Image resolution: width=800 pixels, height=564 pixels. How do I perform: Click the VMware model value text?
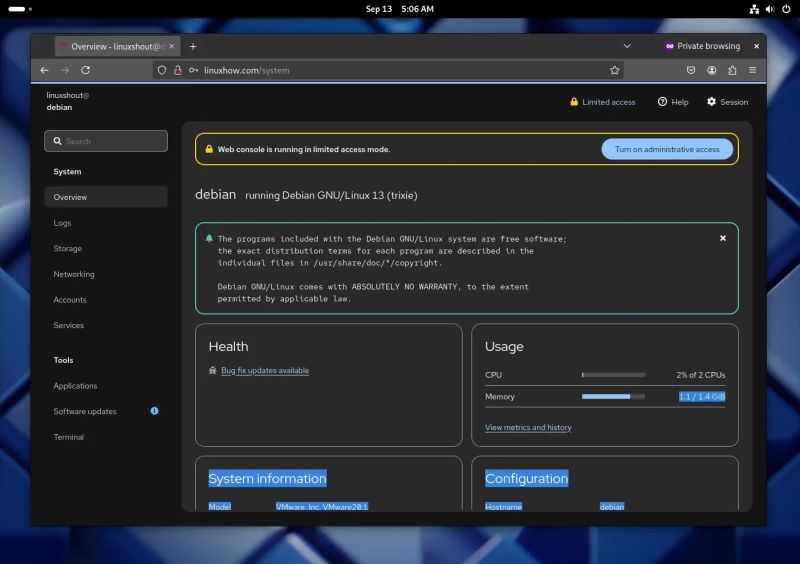tap(321, 506)
